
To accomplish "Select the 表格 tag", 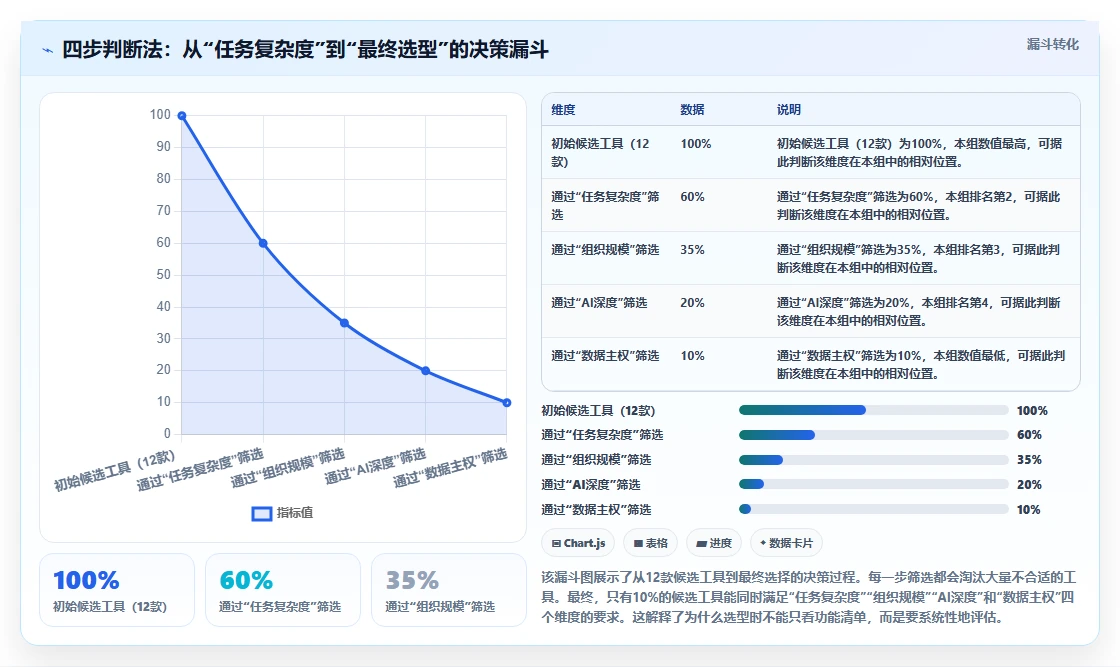I will [650, 543].
